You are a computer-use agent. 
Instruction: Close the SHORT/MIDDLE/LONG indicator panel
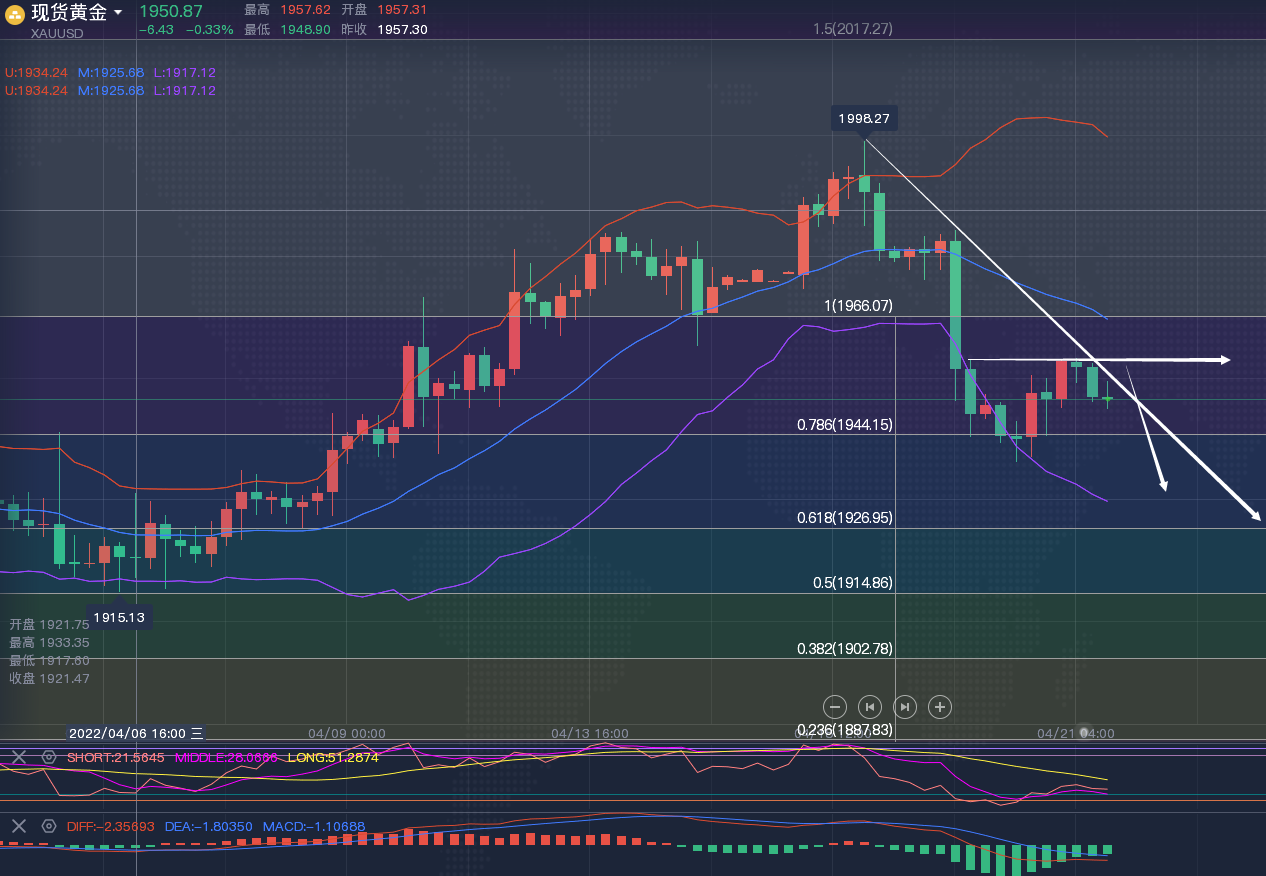click(19, 757)
